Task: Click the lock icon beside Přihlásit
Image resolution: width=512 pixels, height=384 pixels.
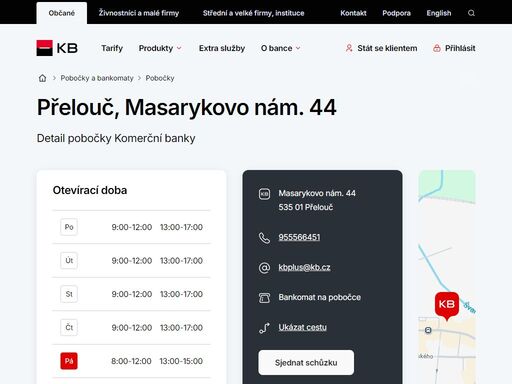Action: pyautogui.click(x=437, y=48)
